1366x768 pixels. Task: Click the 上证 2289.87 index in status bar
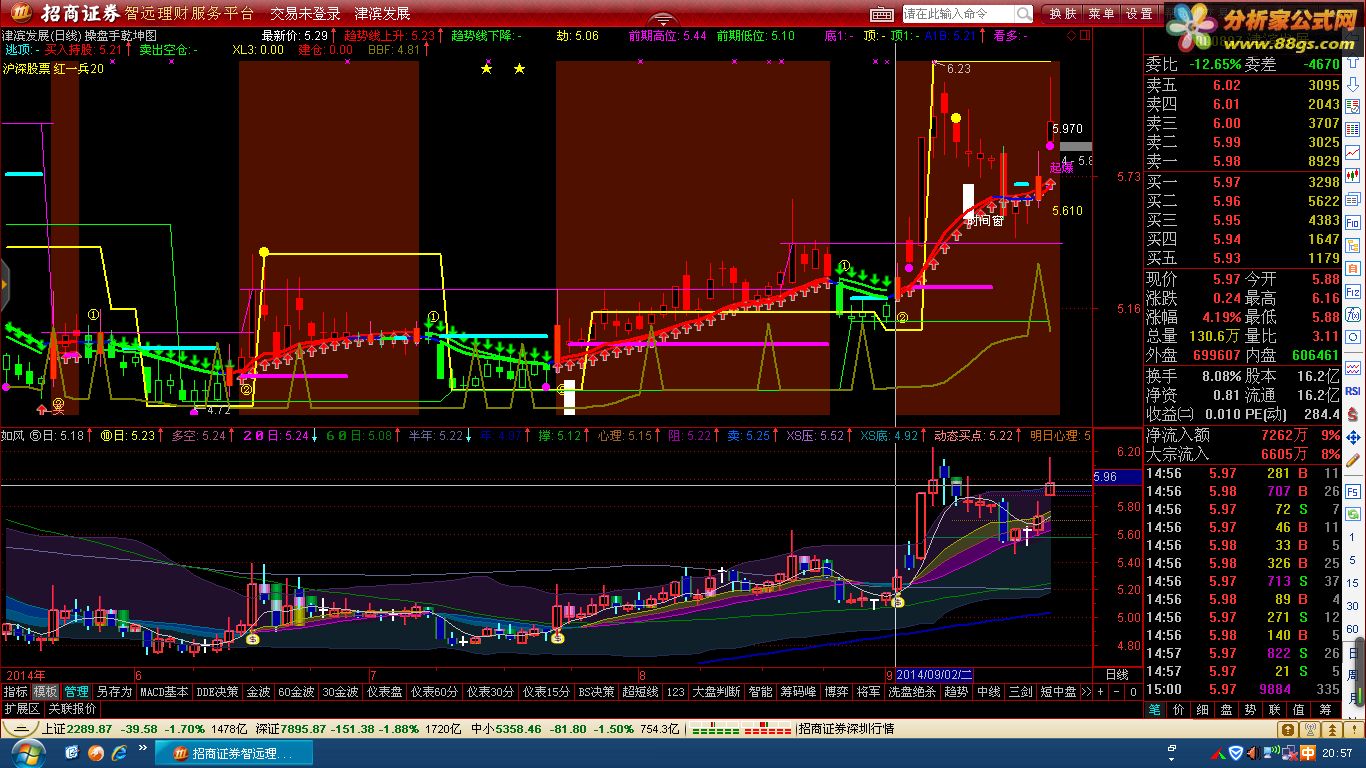pyautogui.click(x=78, y=729)
